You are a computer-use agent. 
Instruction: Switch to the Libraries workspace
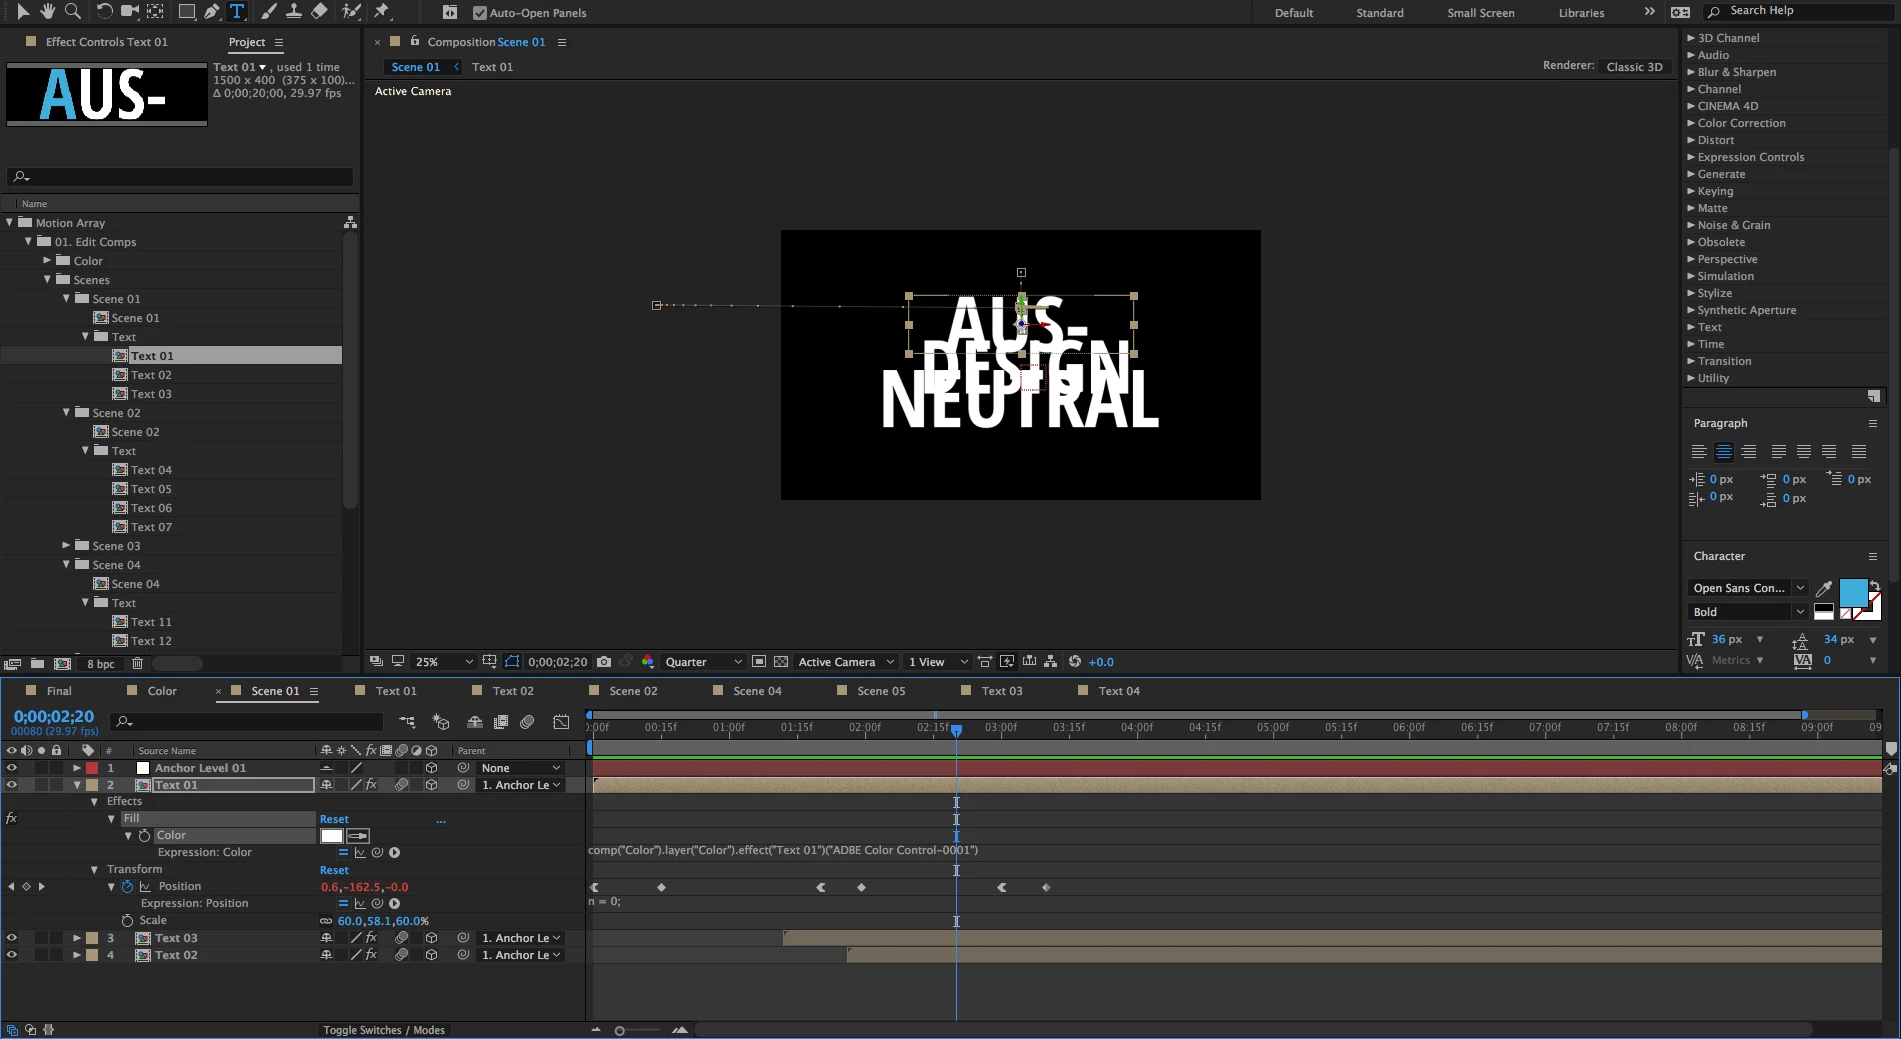(1581, 13)
